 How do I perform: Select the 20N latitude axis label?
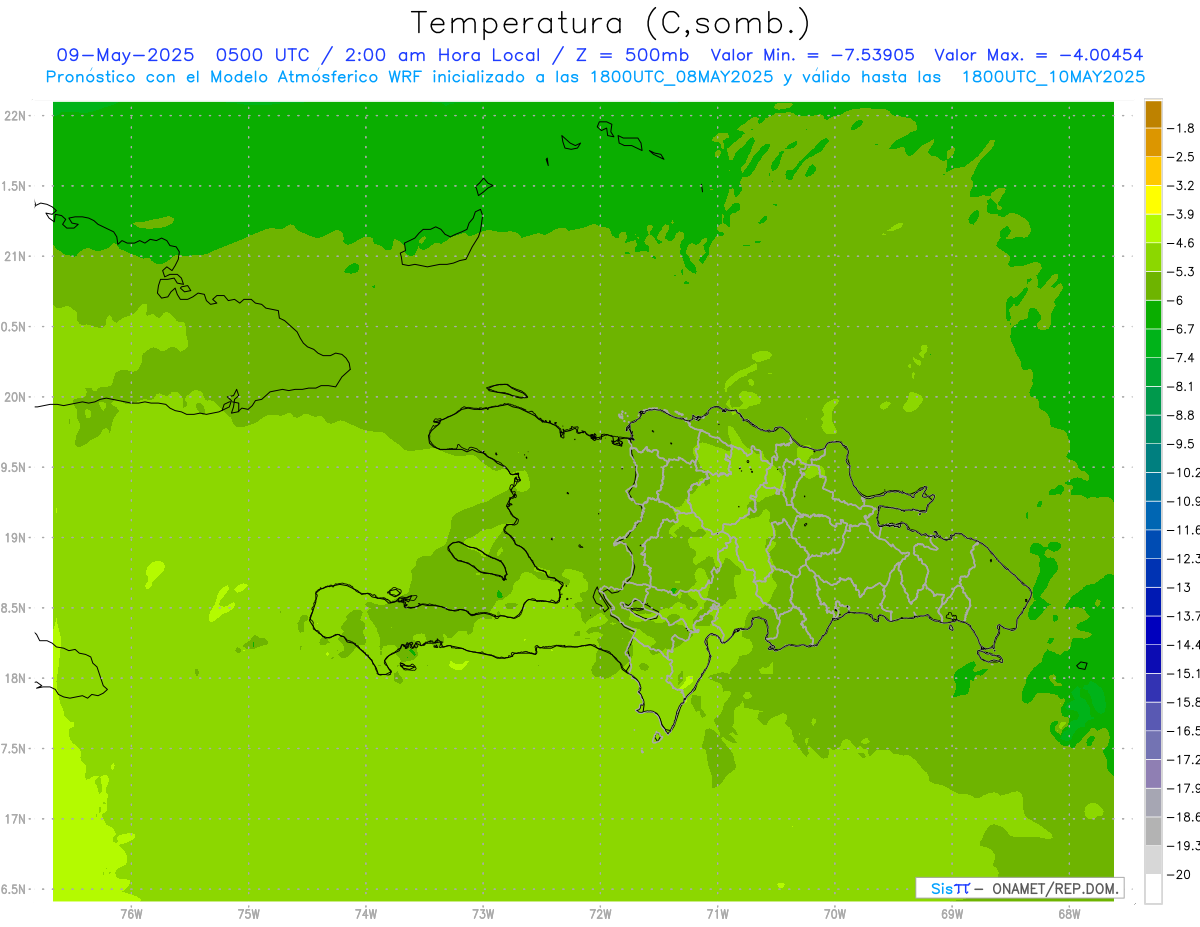coord(17,397)
